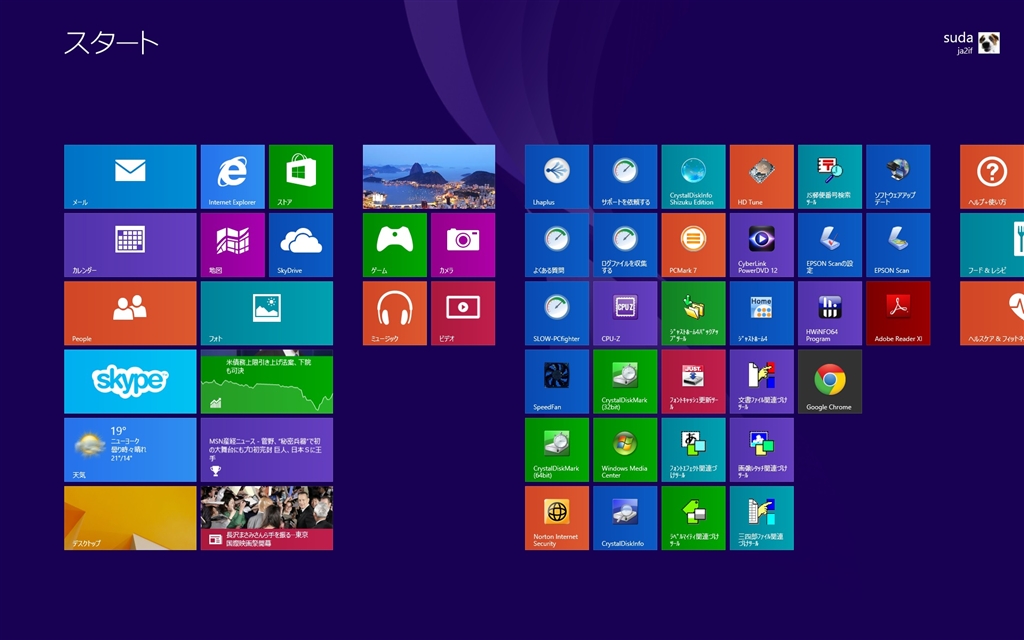Launch Internet Explorer tile
Screen dimensions: 1024x640
tap(232, 177)
